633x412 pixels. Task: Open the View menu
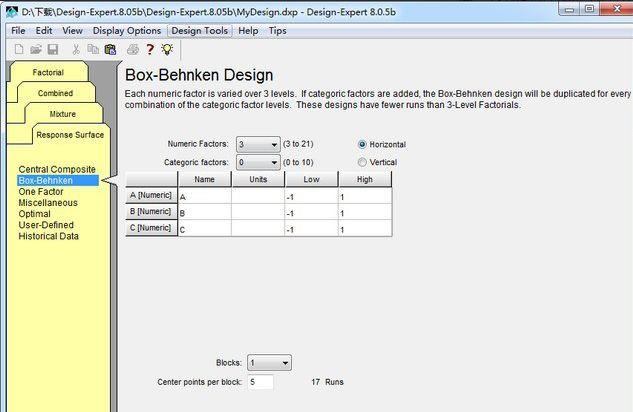[72, 31]
